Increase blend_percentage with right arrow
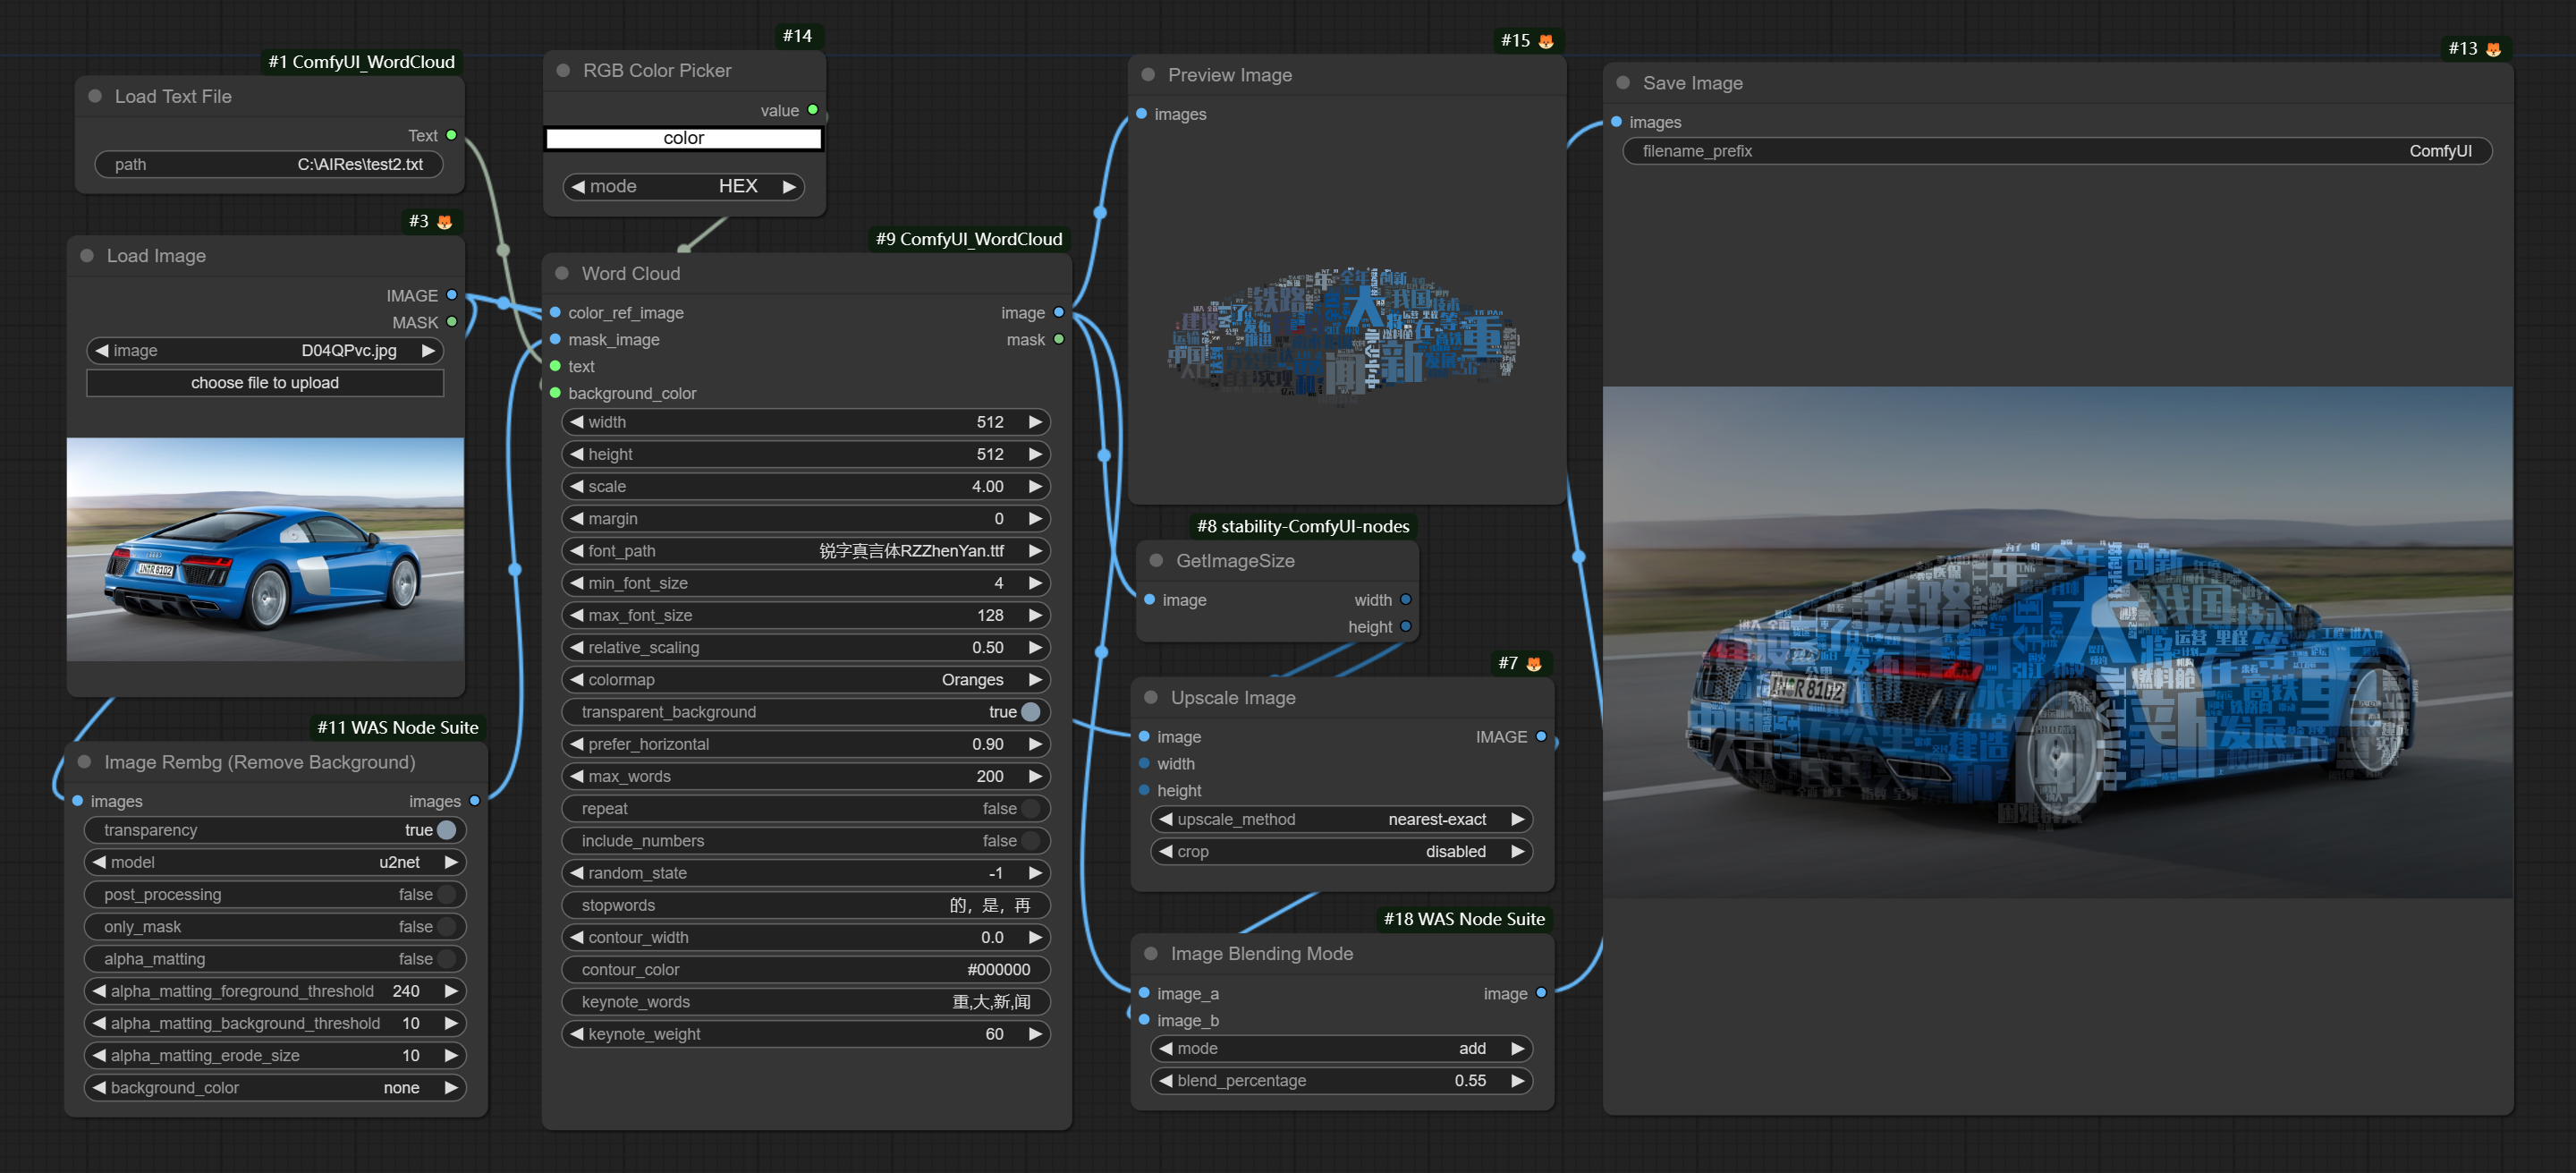The height and width of the screenshot is (1173, 2576). (x=1517, y=1080)
